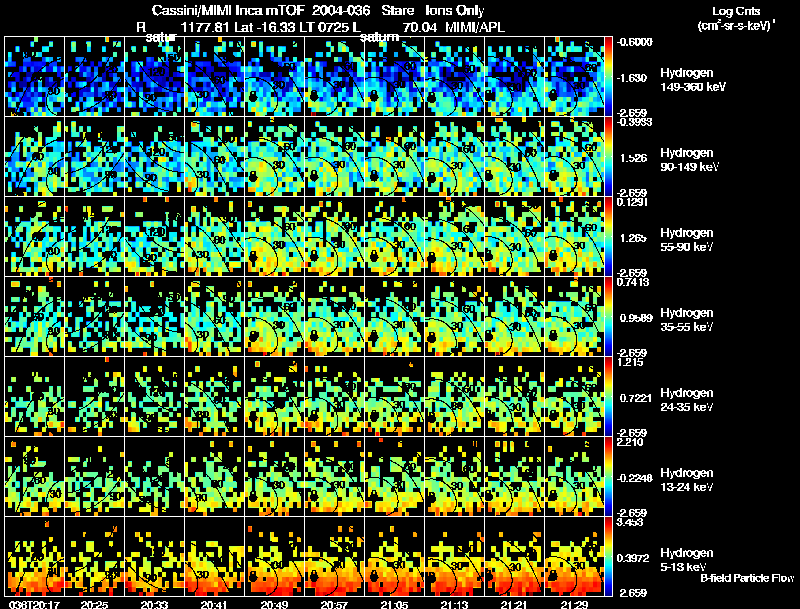This screenshot has height=609, width=800.
Task: Click the 'B-field Particle Flow' label
Action: pyautogui.click(x=747, y=578)
